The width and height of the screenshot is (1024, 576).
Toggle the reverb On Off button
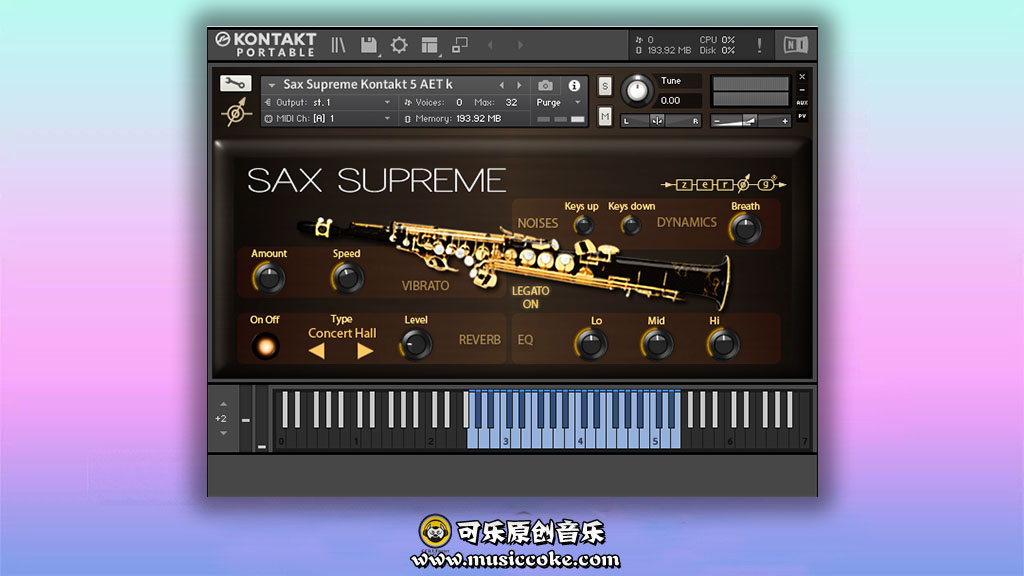tap(266, 346)
